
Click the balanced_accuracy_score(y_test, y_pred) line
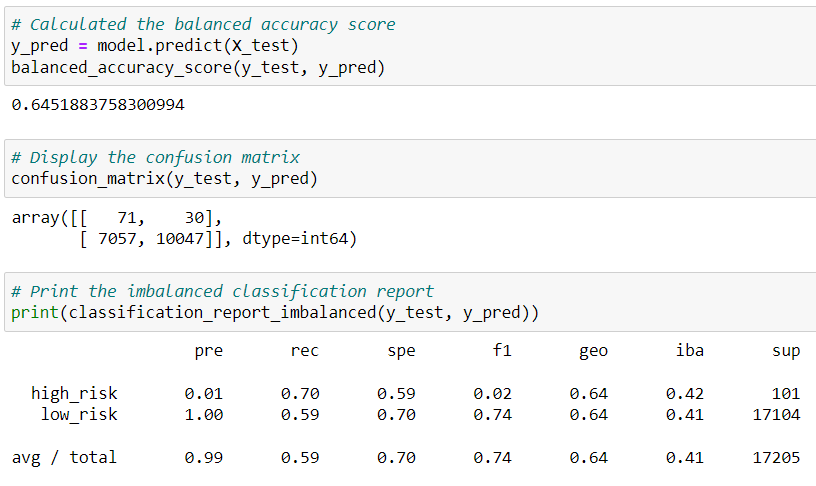pos(198,68)
